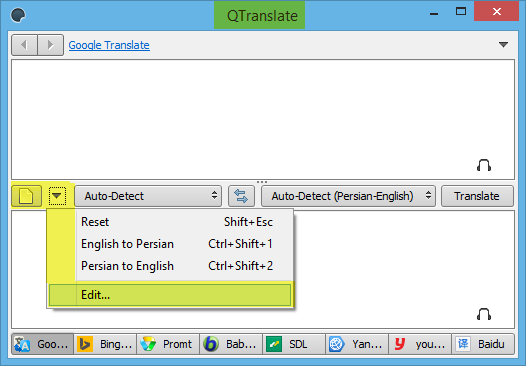Maximize the QTranslate window
Viewport: 526px width, 366px height.
pos(461,11)
